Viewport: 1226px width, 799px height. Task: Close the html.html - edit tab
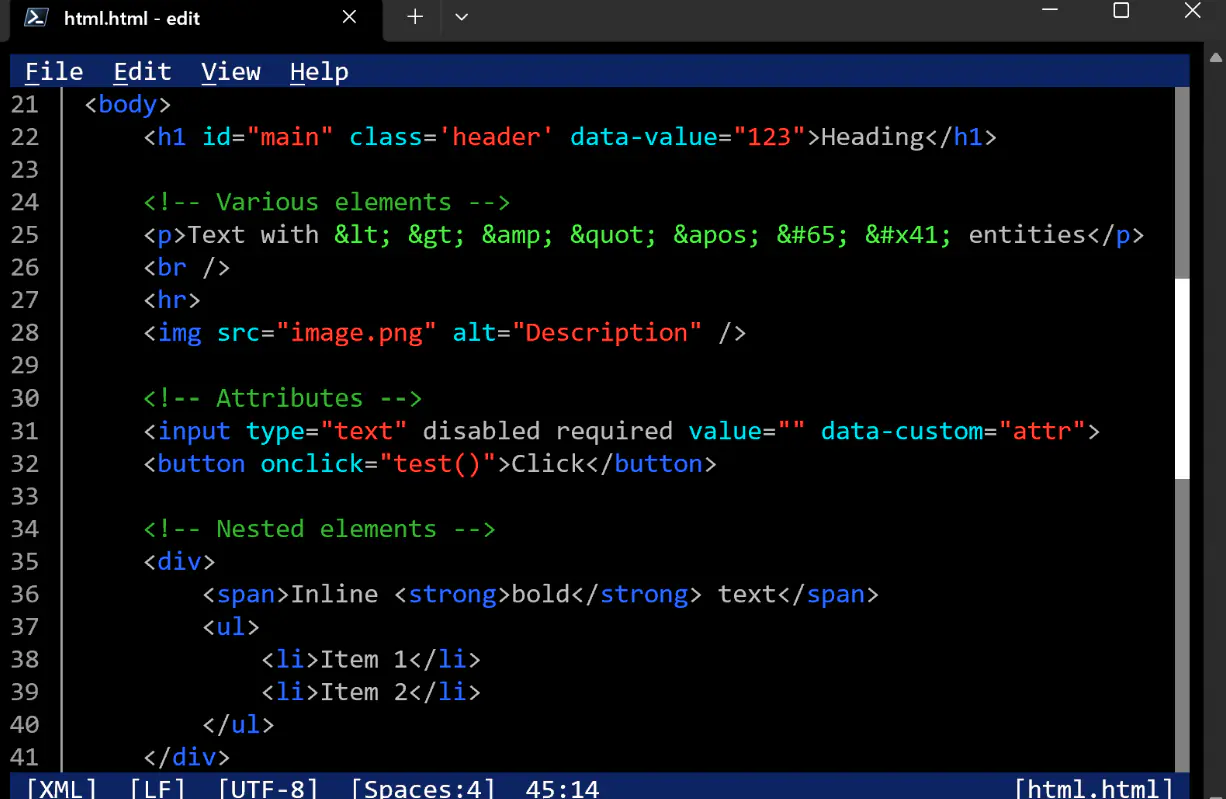pos(349,17)
